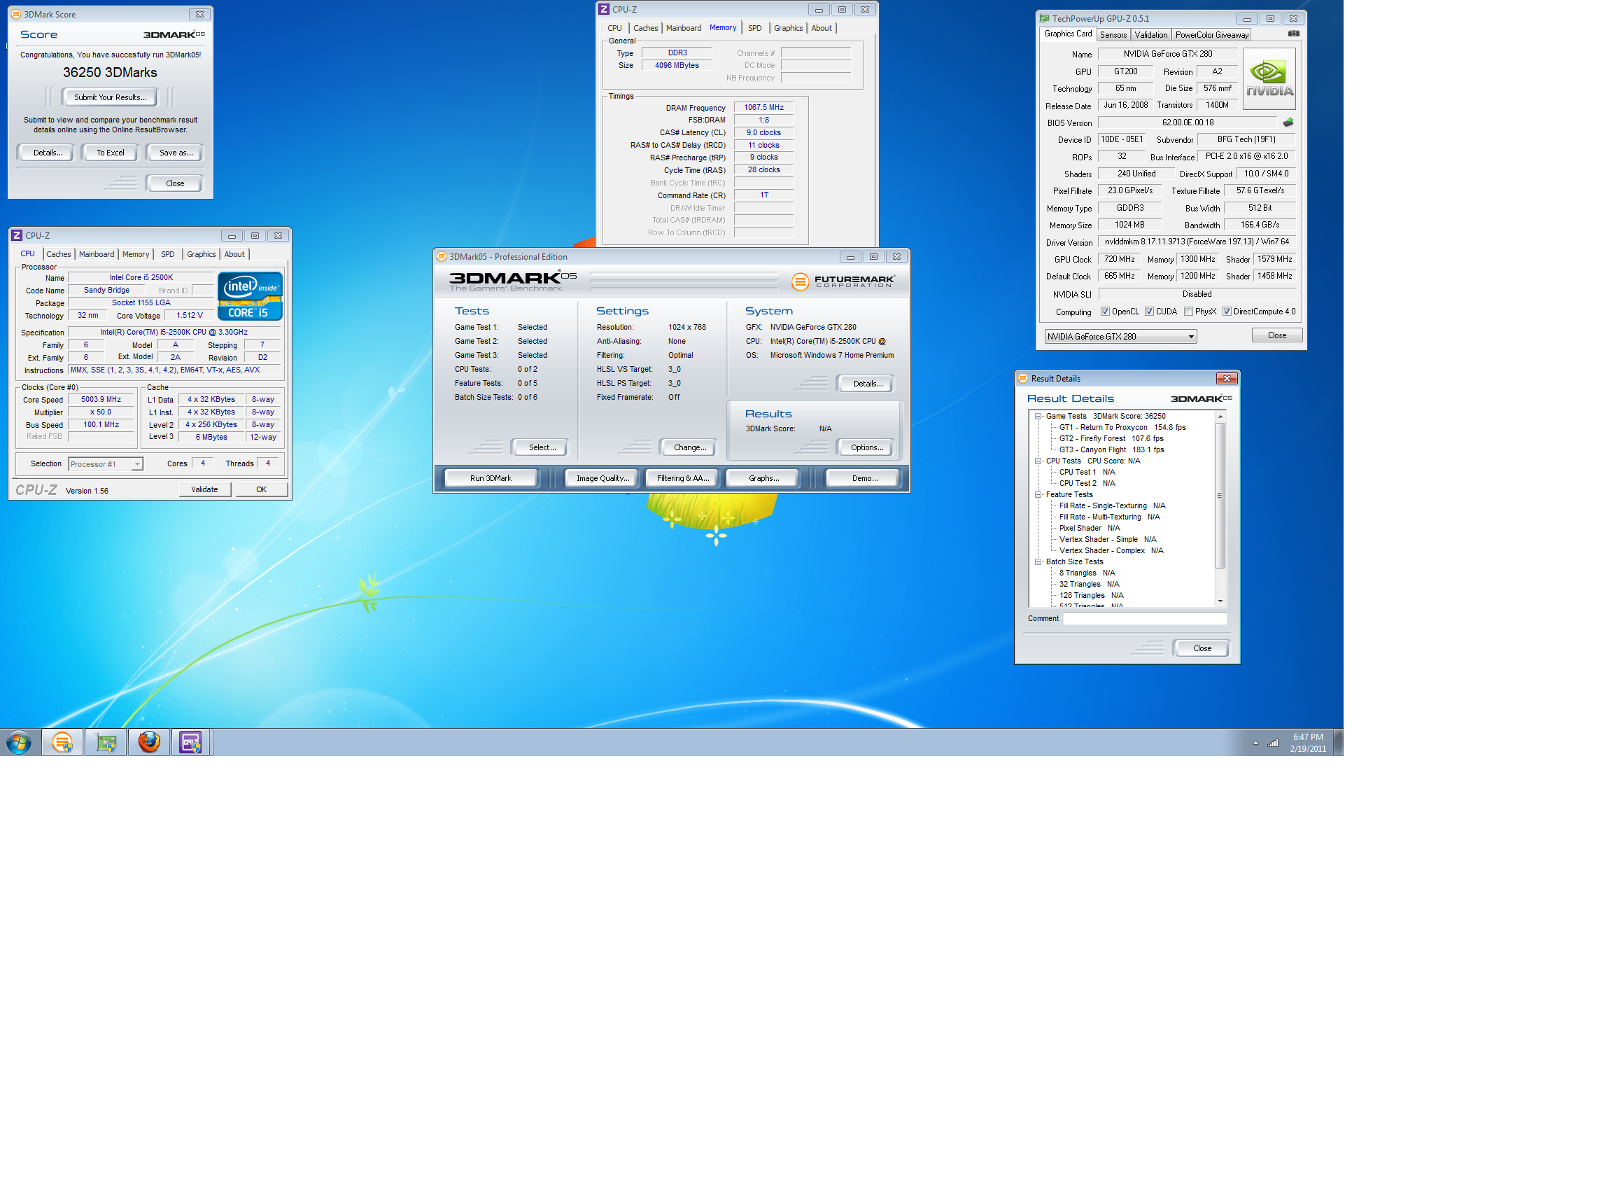
Task: Click the Intel Core i5 logo in CPU-Z
Action: [x=250, y=296]
